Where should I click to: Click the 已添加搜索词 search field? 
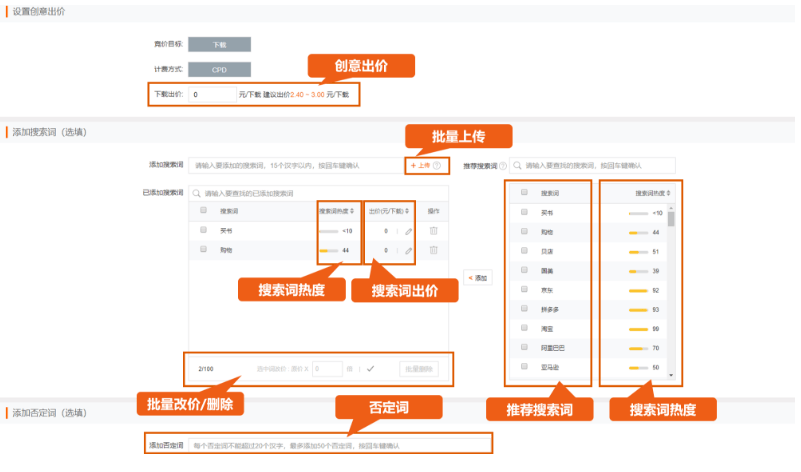coord(318,194)
